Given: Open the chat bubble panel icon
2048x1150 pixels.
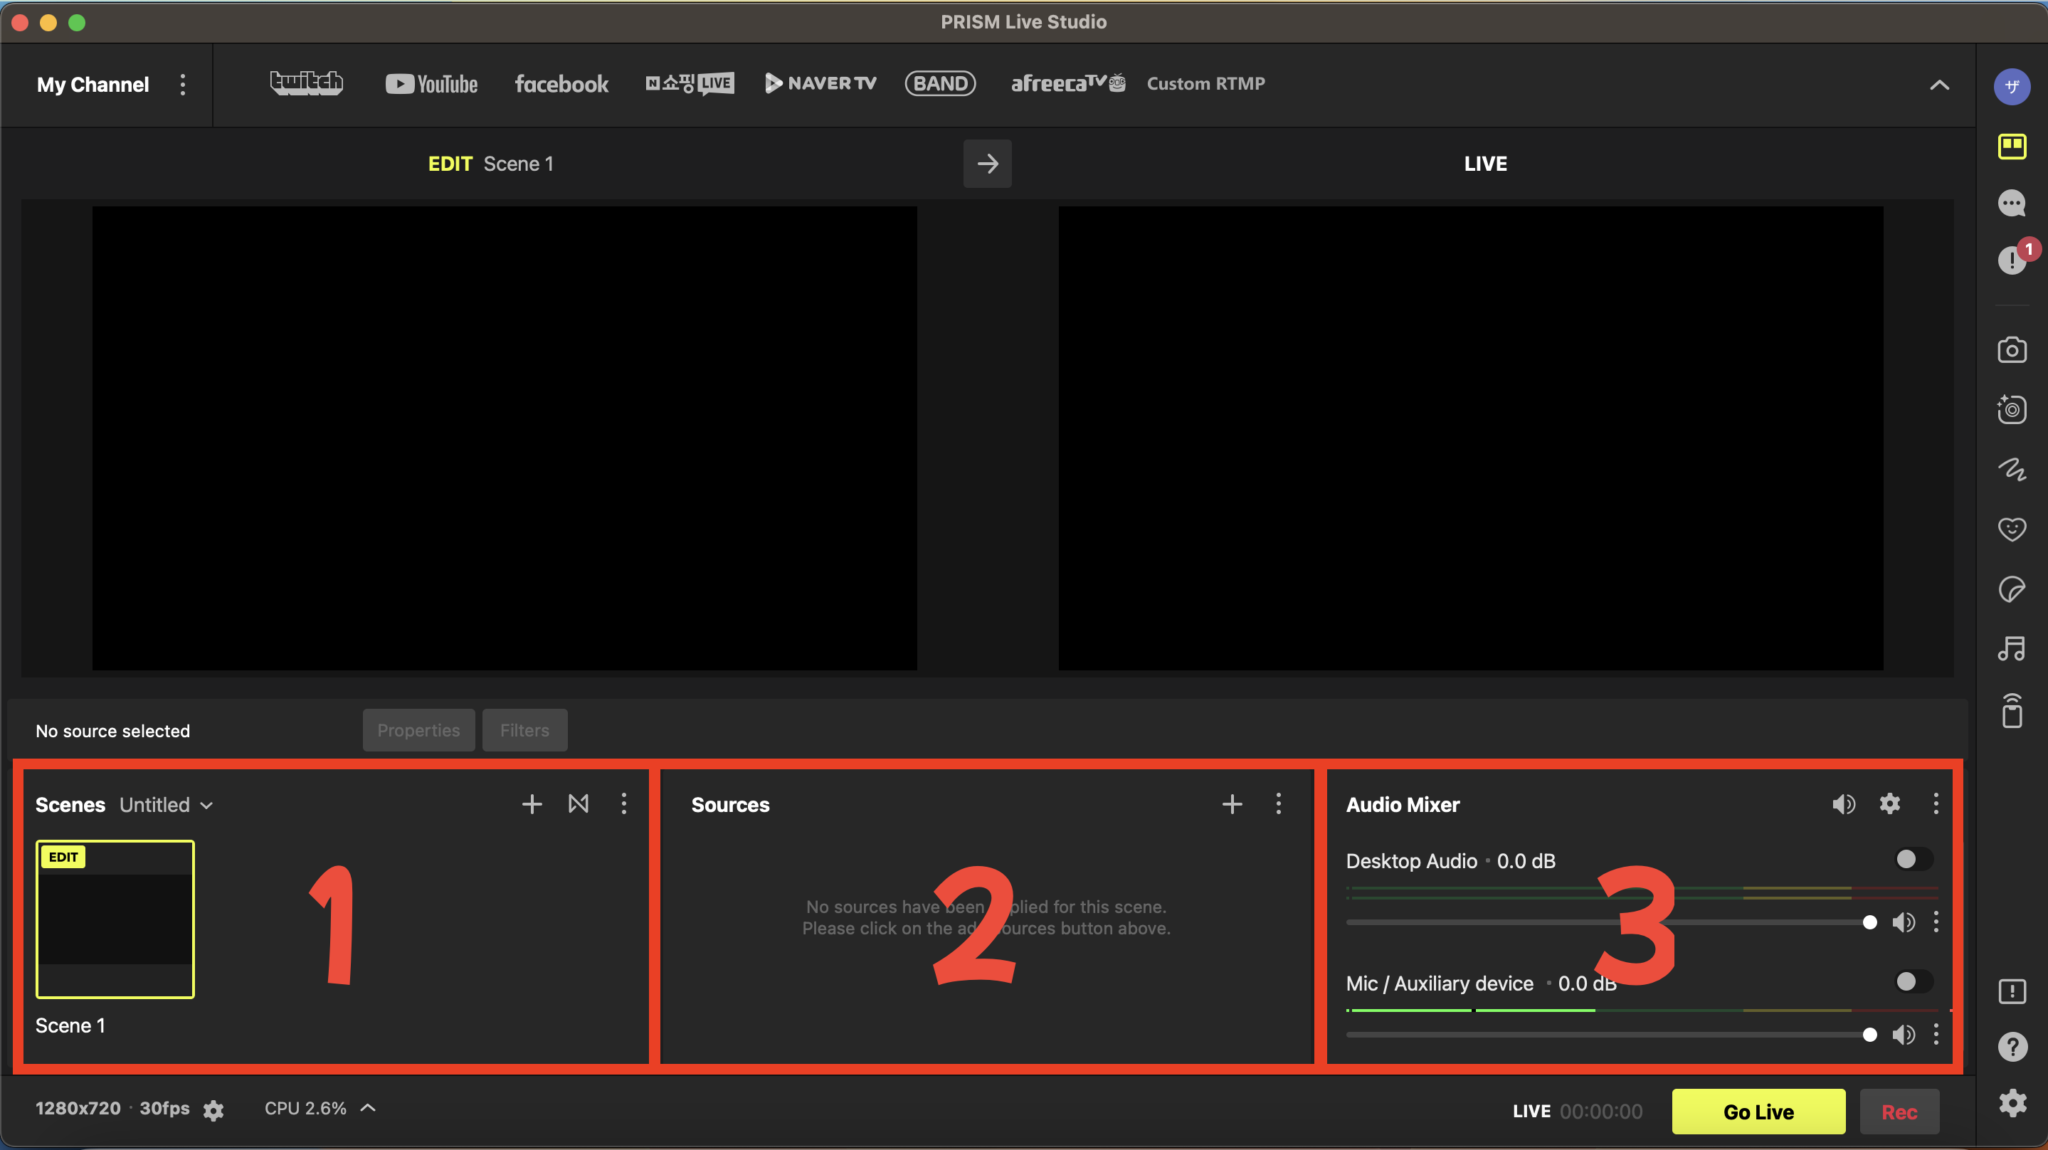Looking at the screenshot, I should click(2011, 204).
